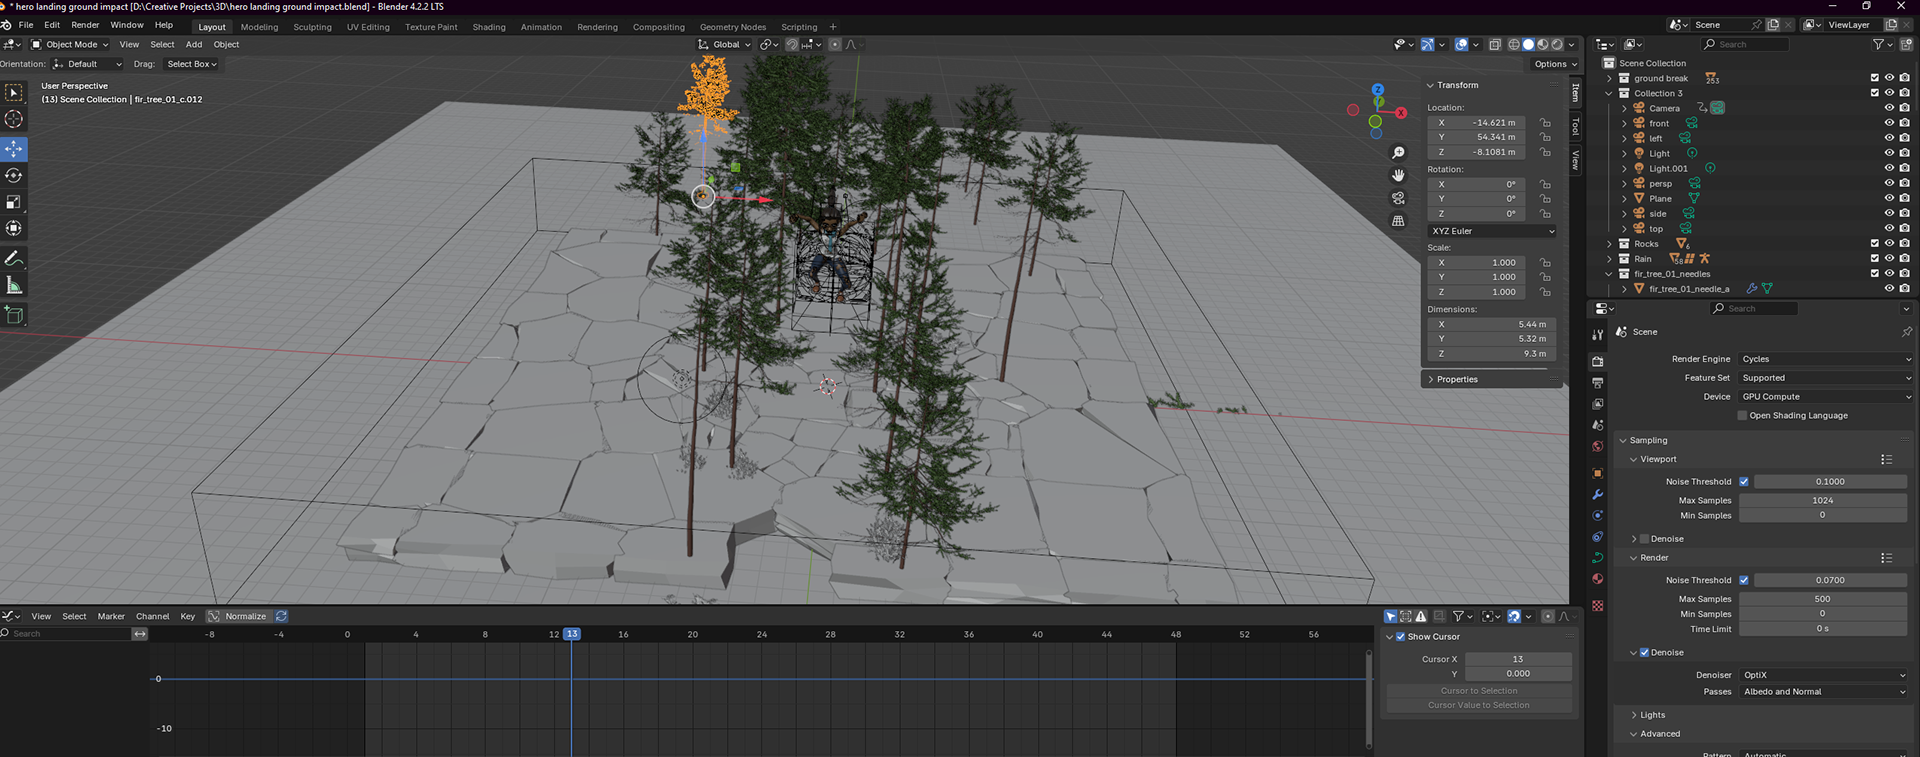
Task: Click the Options button in viewport
Action: pyautogui.click(x=1554, y=64)
